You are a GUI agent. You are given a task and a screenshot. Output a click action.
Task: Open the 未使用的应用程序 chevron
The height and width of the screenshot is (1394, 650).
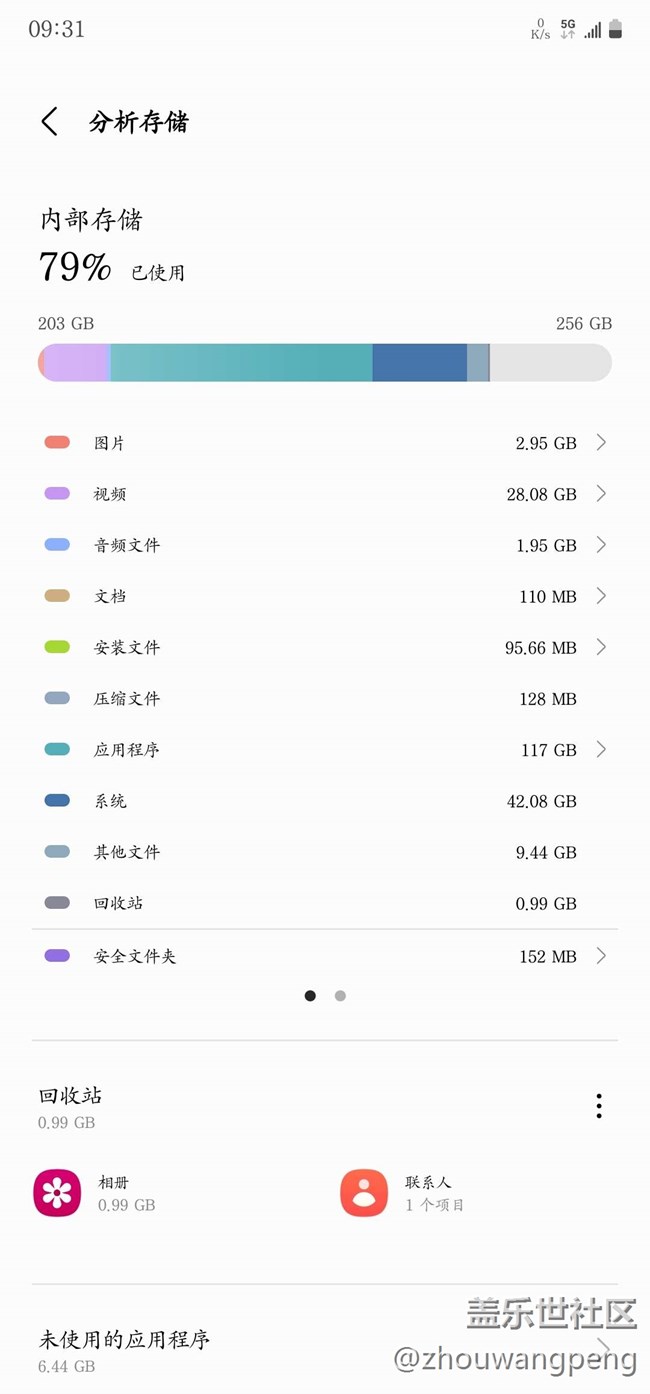pos(603,1346)
